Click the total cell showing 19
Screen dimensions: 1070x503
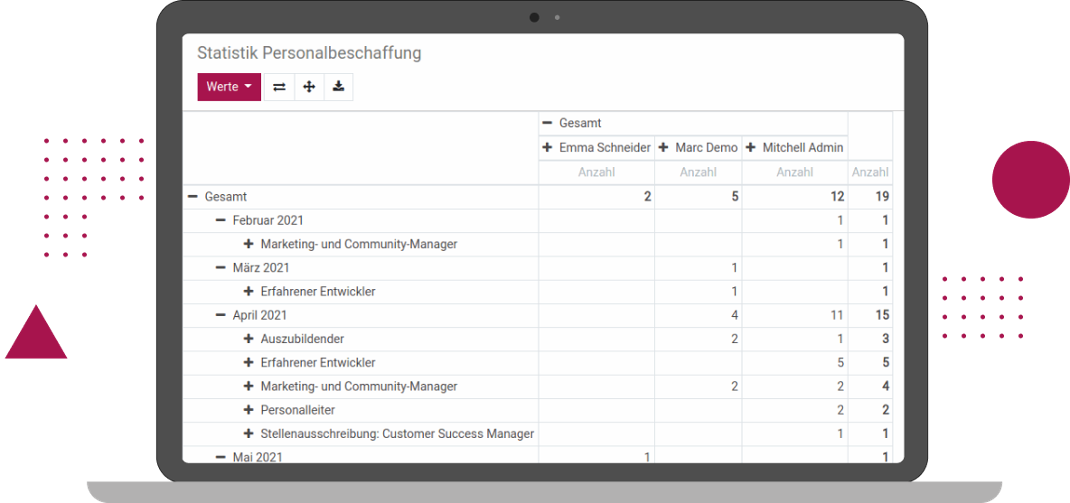pyautogui.click(x=870, y=197)
